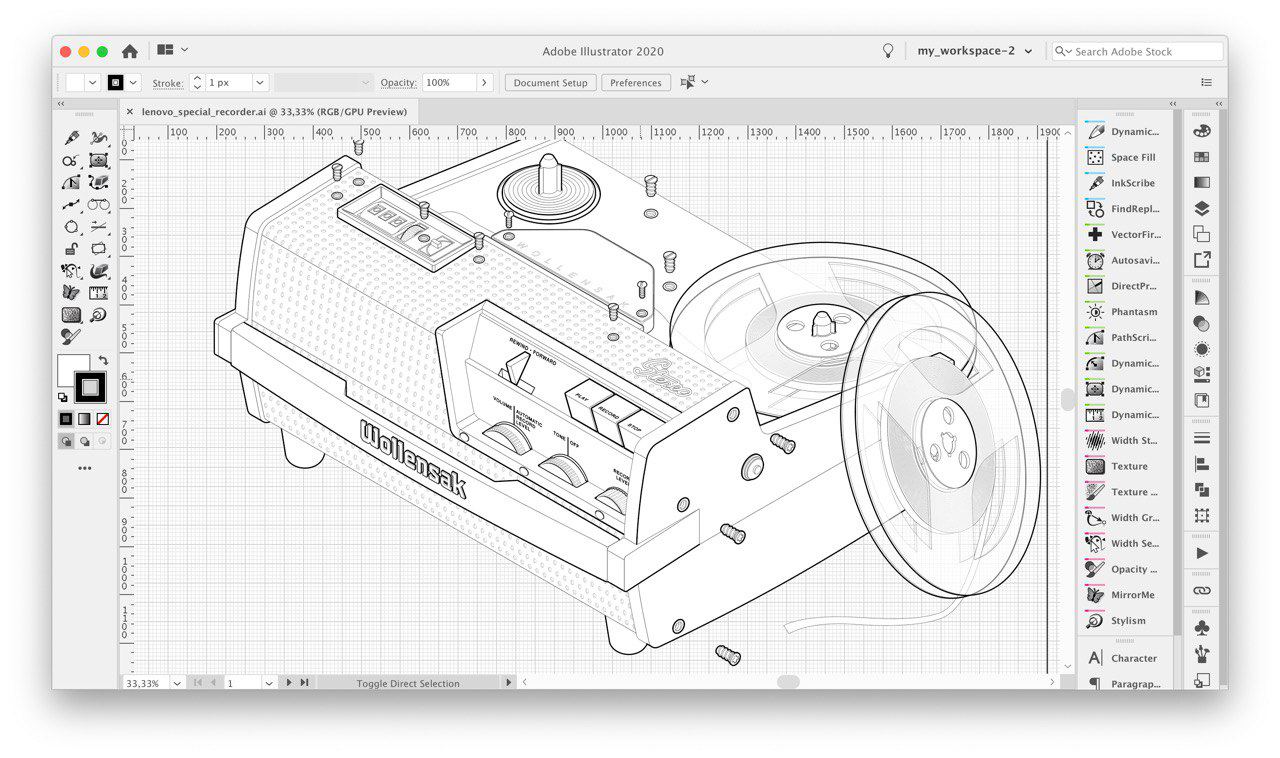Open the Autosavi... panel

click(x=1121, y=260)
